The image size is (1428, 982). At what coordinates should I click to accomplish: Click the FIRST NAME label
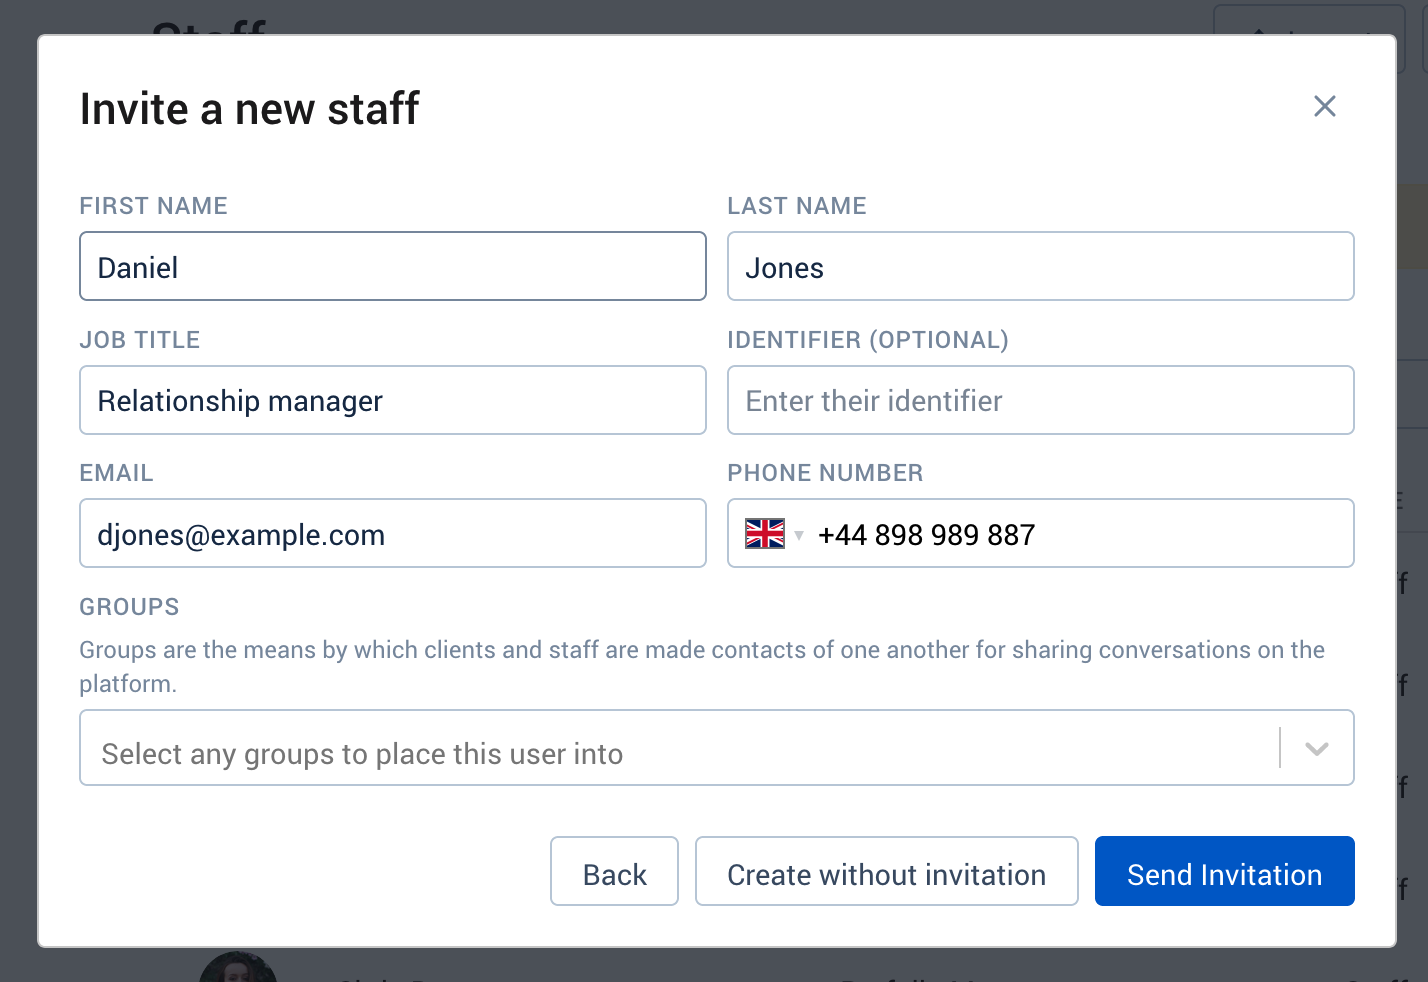click(153, 206)
